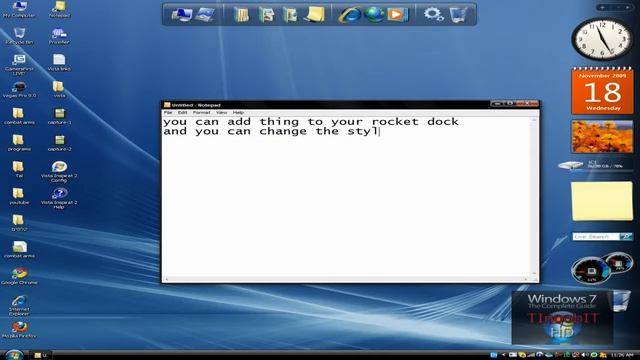Open the vista folder on desktop
The image size is (640, 360).
click(59, 89)
